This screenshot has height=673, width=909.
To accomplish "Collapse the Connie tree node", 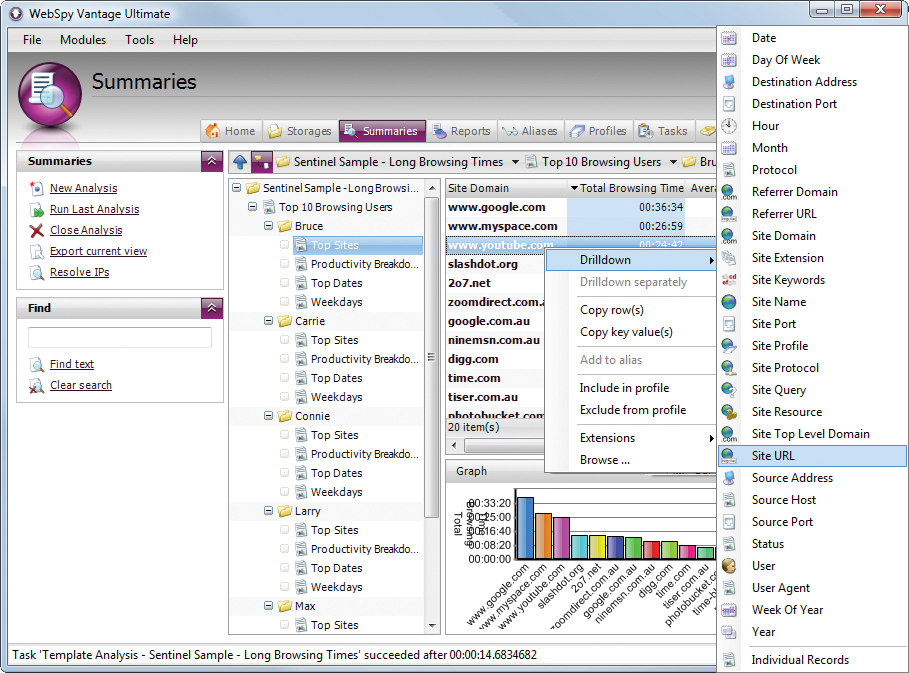I will point(270,416).
